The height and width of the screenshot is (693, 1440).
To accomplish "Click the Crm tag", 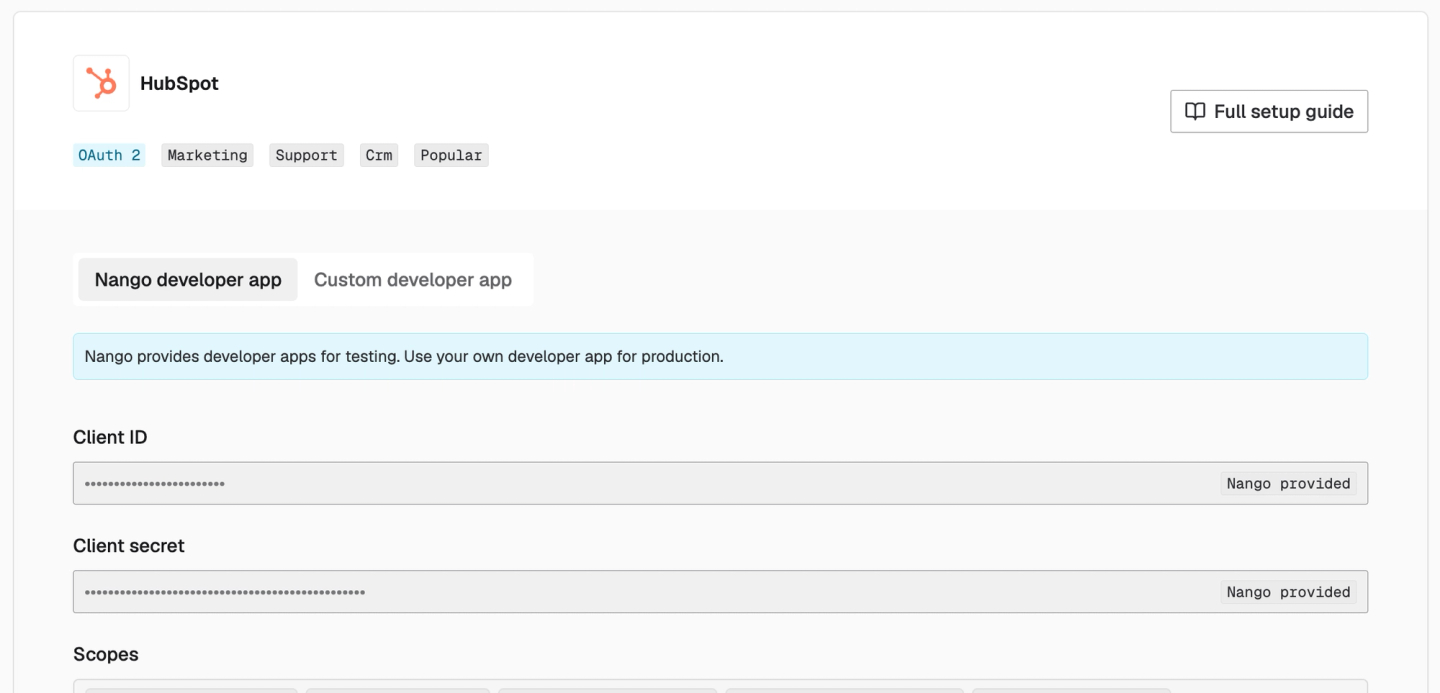I will (x=379, y=155).
